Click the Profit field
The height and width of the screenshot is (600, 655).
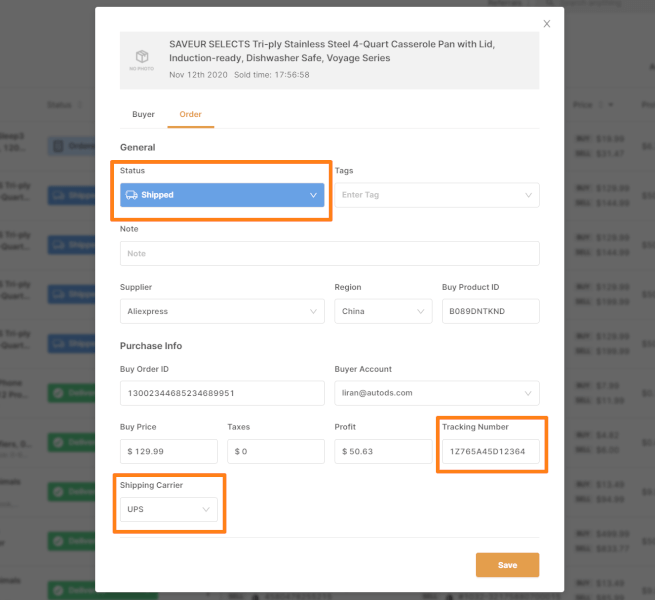tap(383, 452)
